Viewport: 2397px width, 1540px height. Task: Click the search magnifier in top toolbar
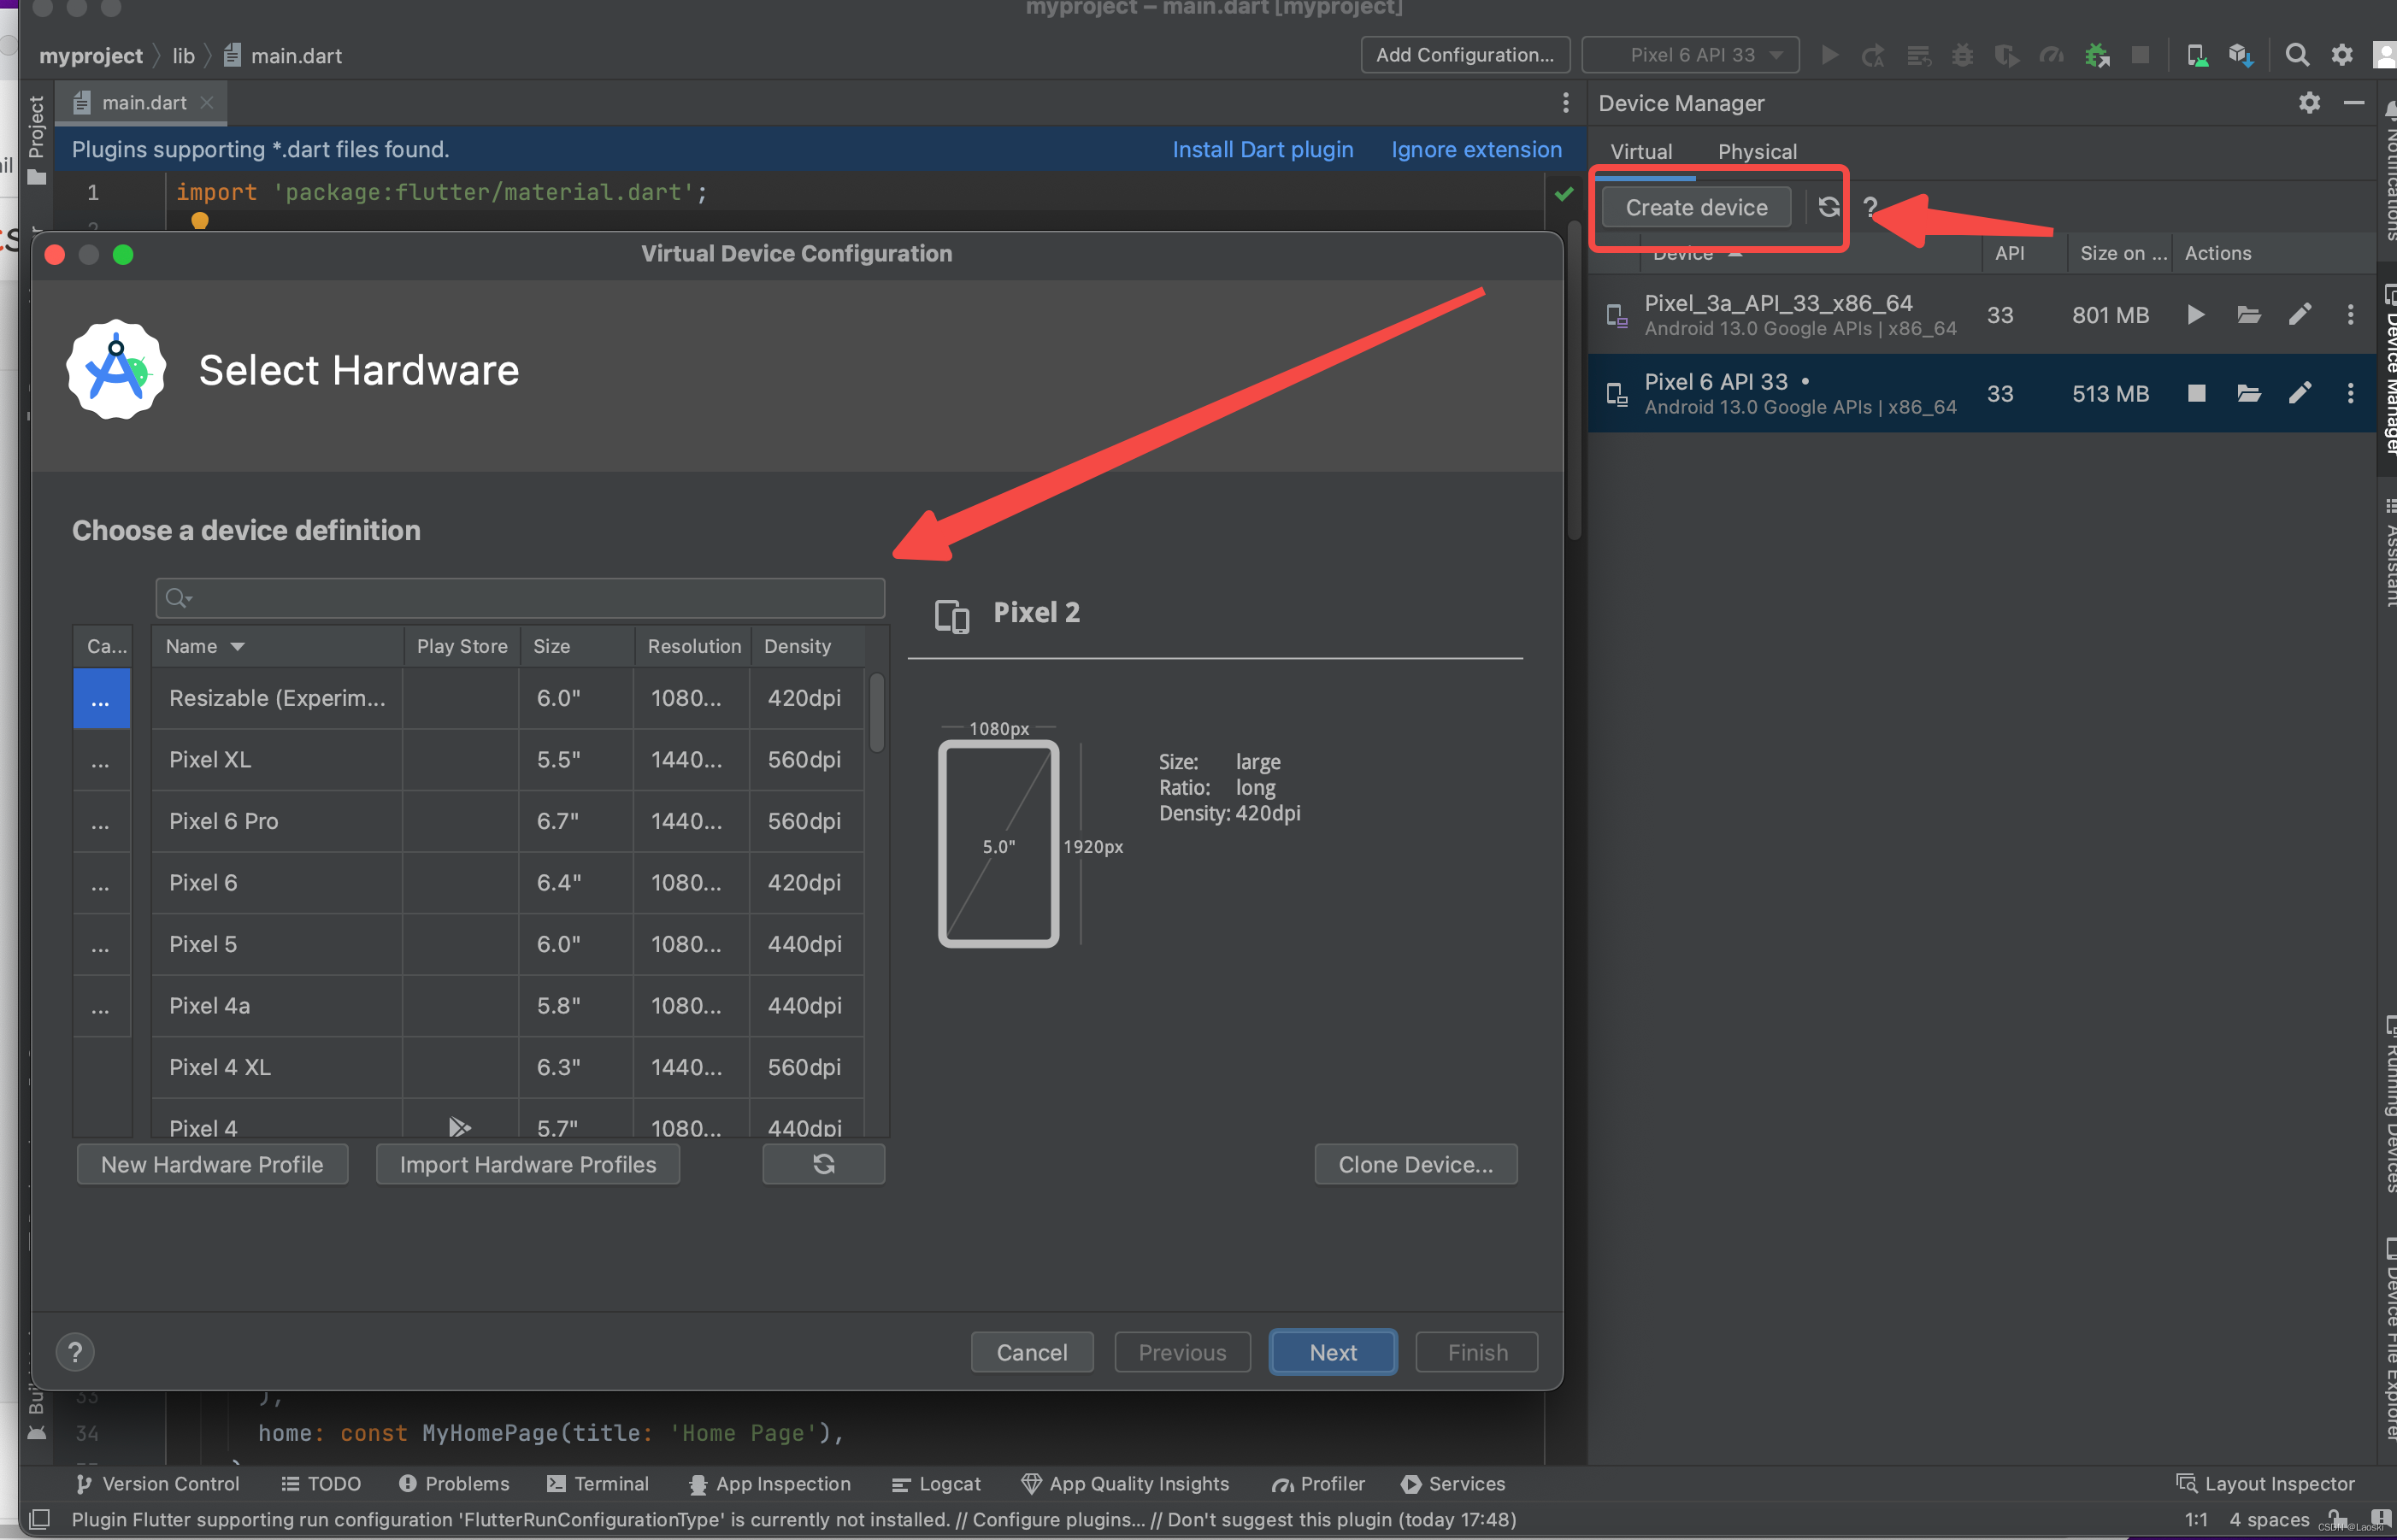click(2297, 55)
